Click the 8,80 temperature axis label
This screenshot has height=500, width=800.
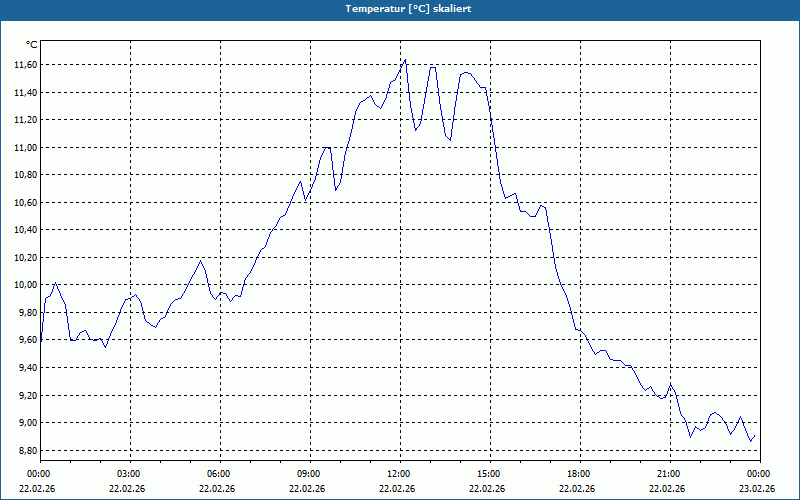[28, 450]
